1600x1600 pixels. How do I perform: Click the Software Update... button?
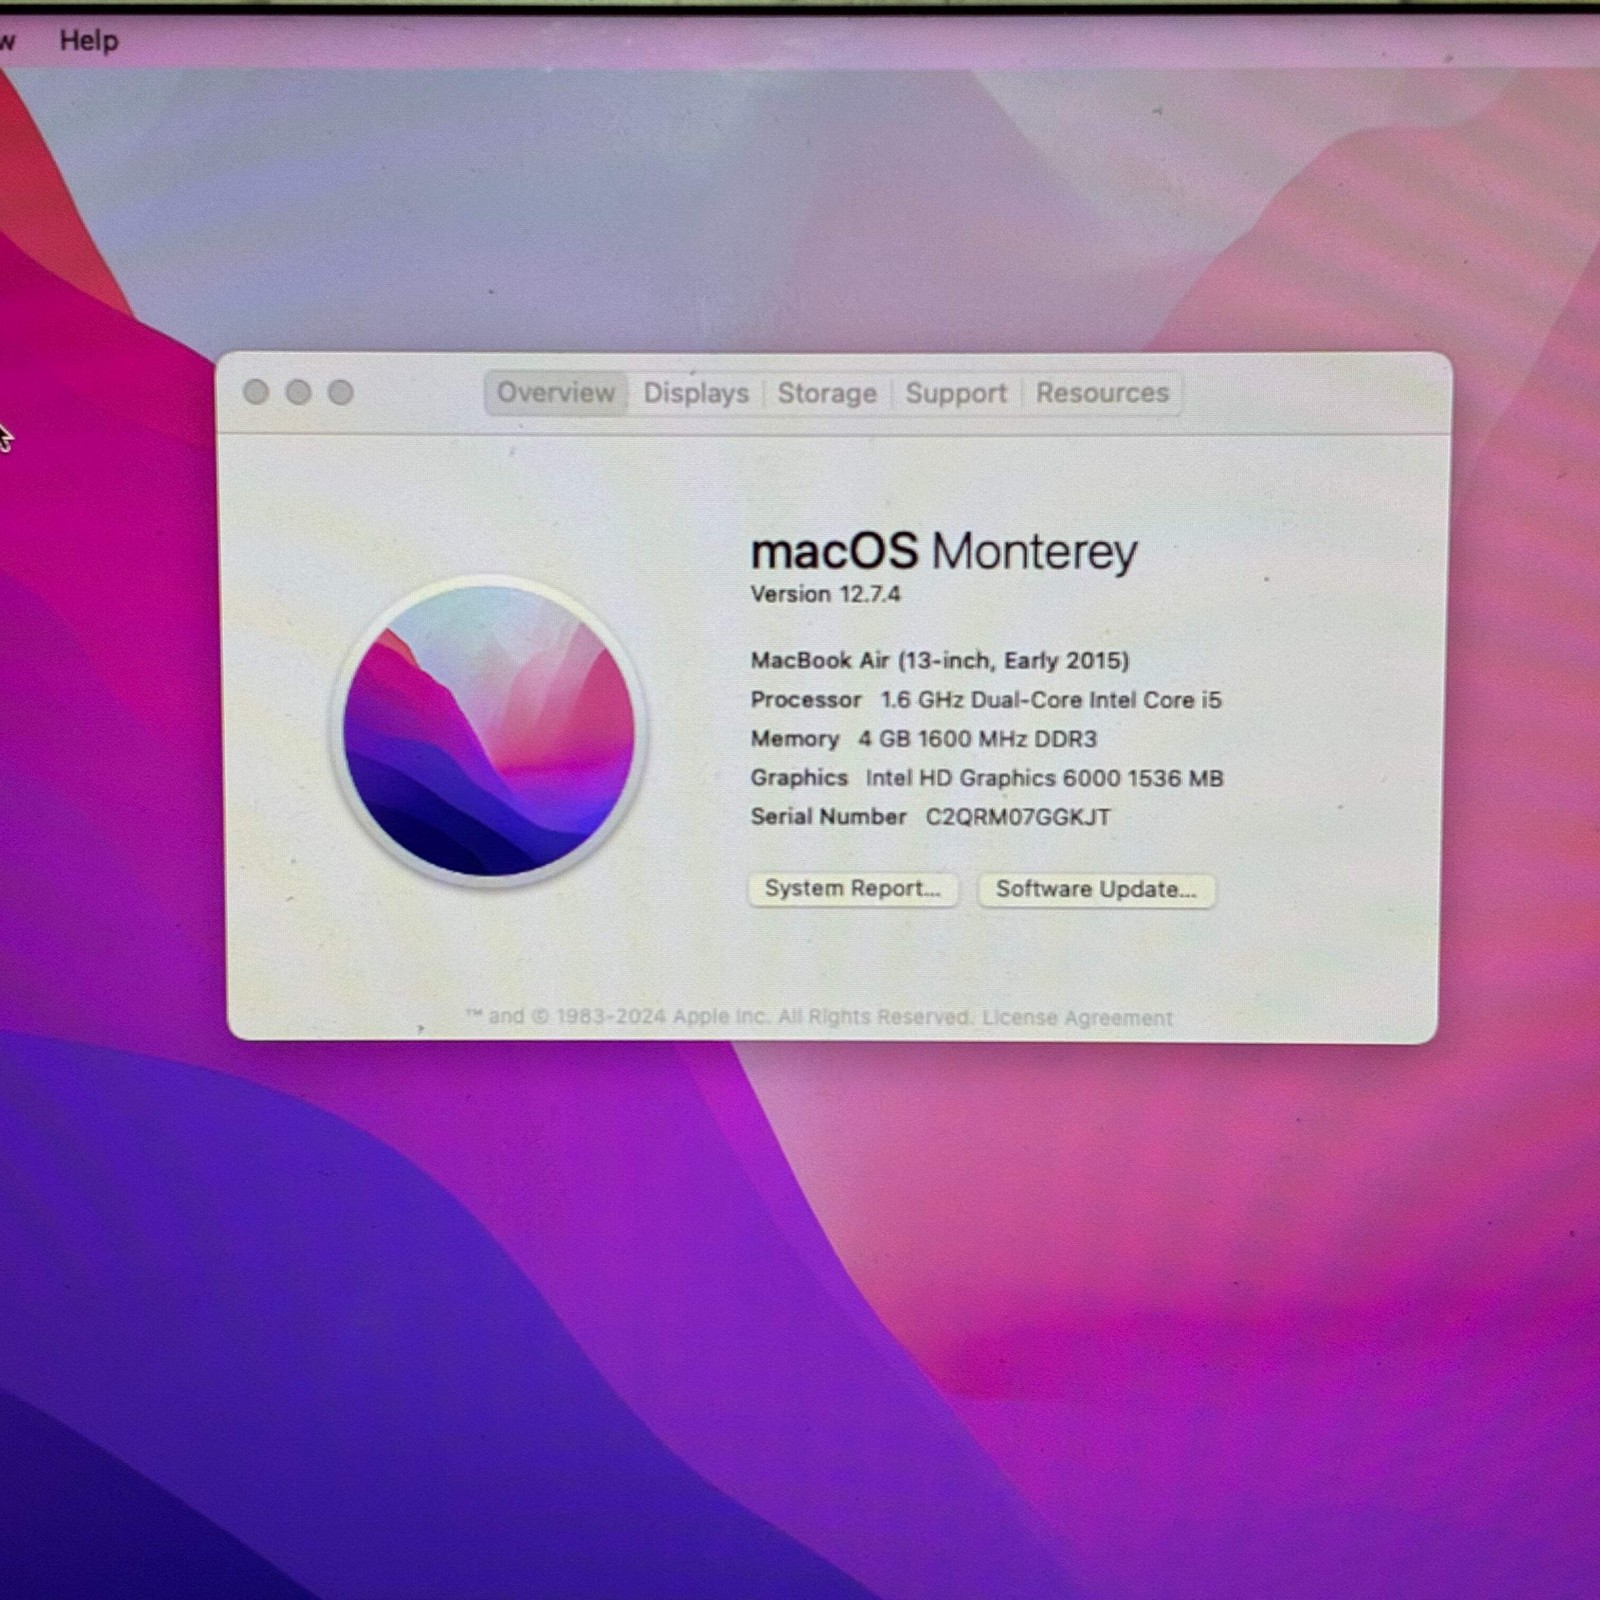coord(1096,890)
